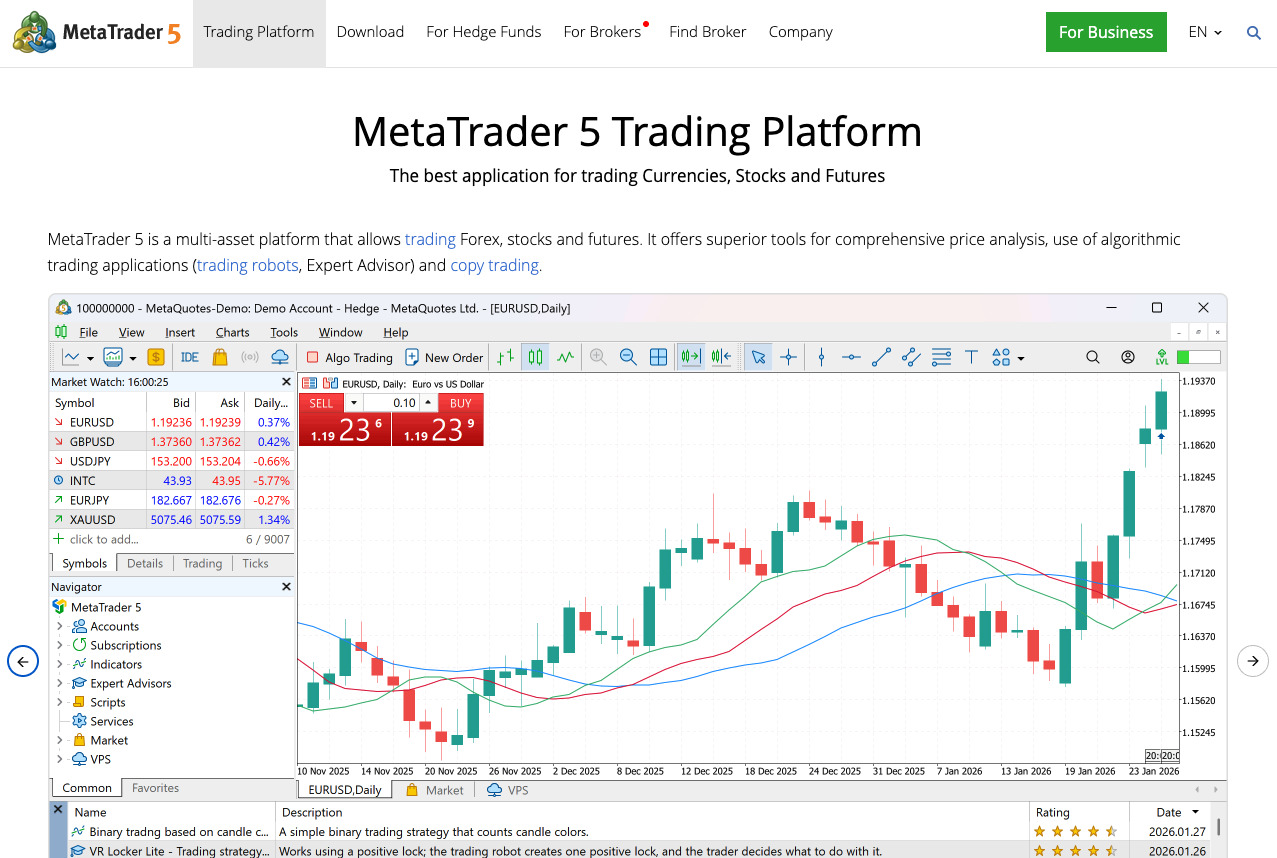
Task: Expand the Market tree node in Navigator
Action: 59,740
